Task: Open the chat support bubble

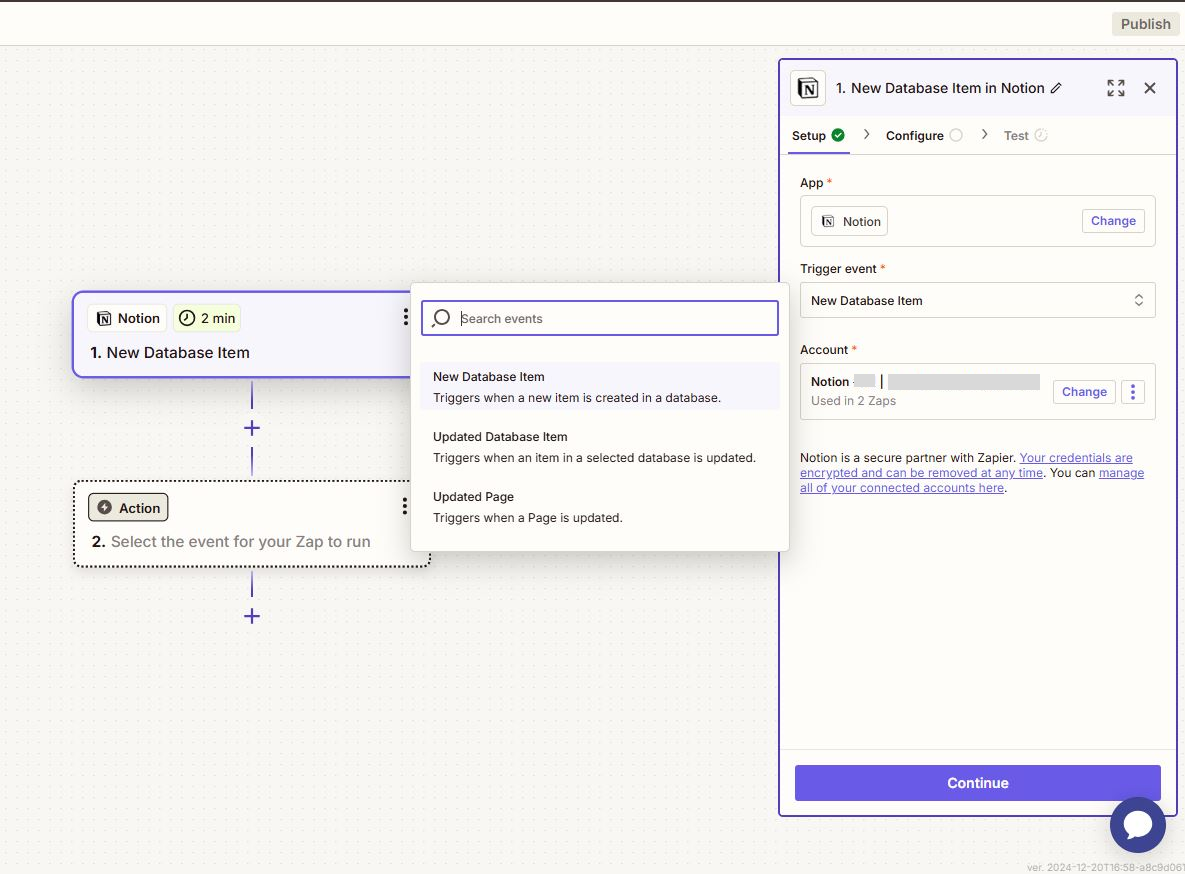Action: tap(1137, 824)
